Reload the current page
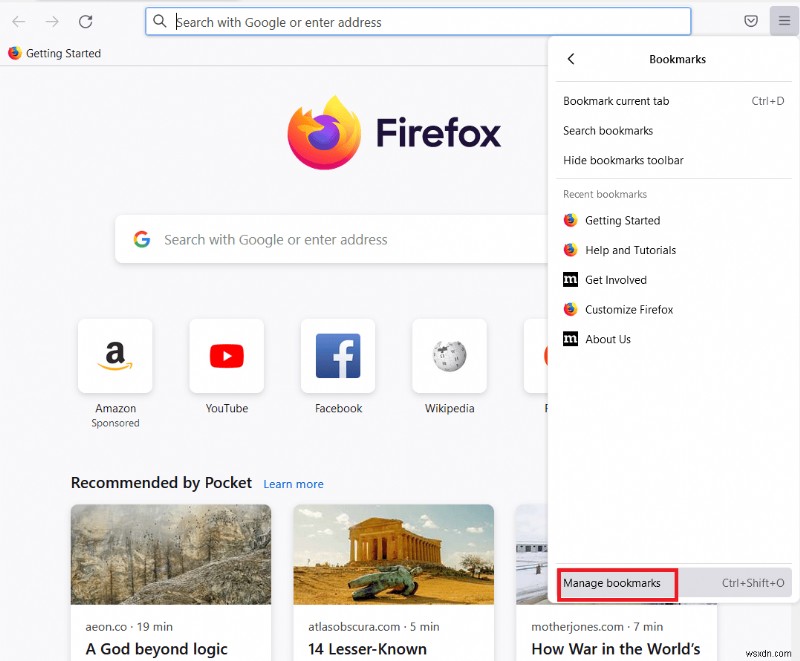This screenshot has width=800, height=661. coord(85,21)
